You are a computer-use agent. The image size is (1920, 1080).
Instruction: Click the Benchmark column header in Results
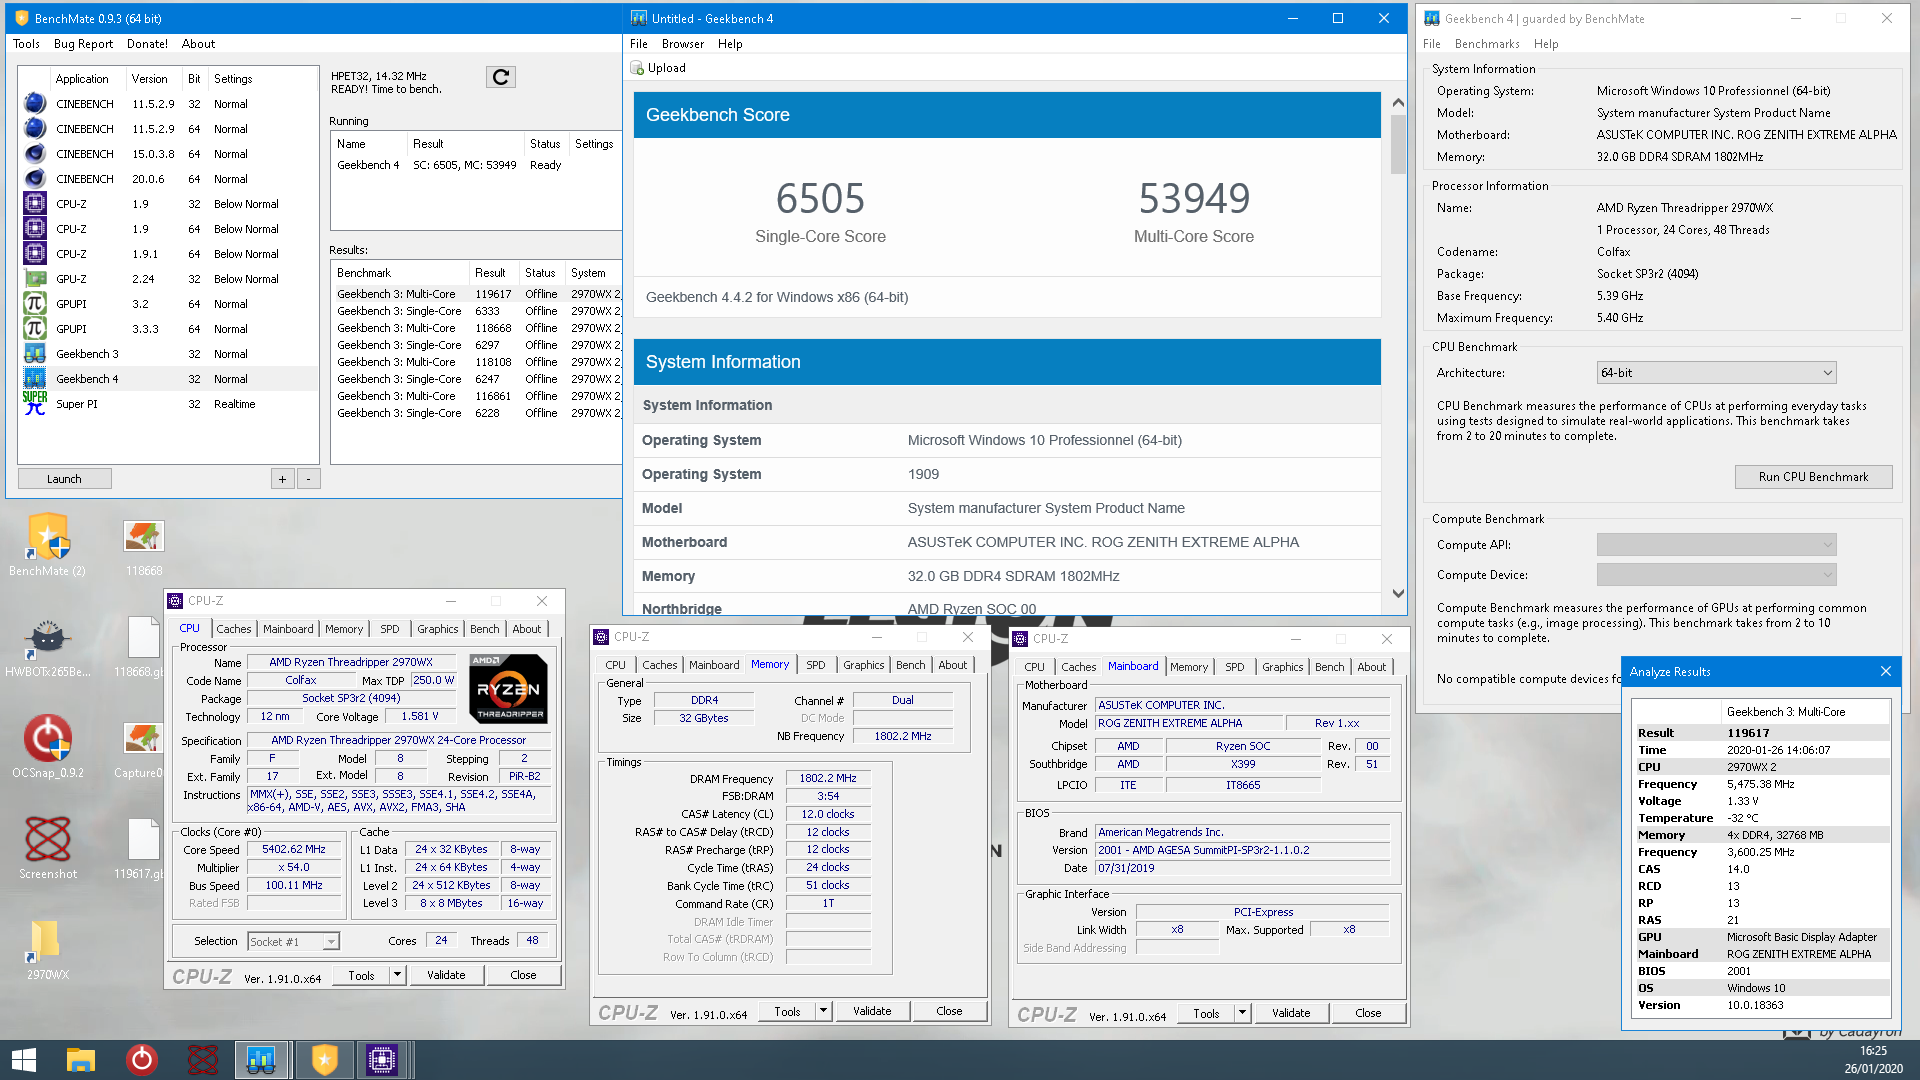(x=400, y=273)
